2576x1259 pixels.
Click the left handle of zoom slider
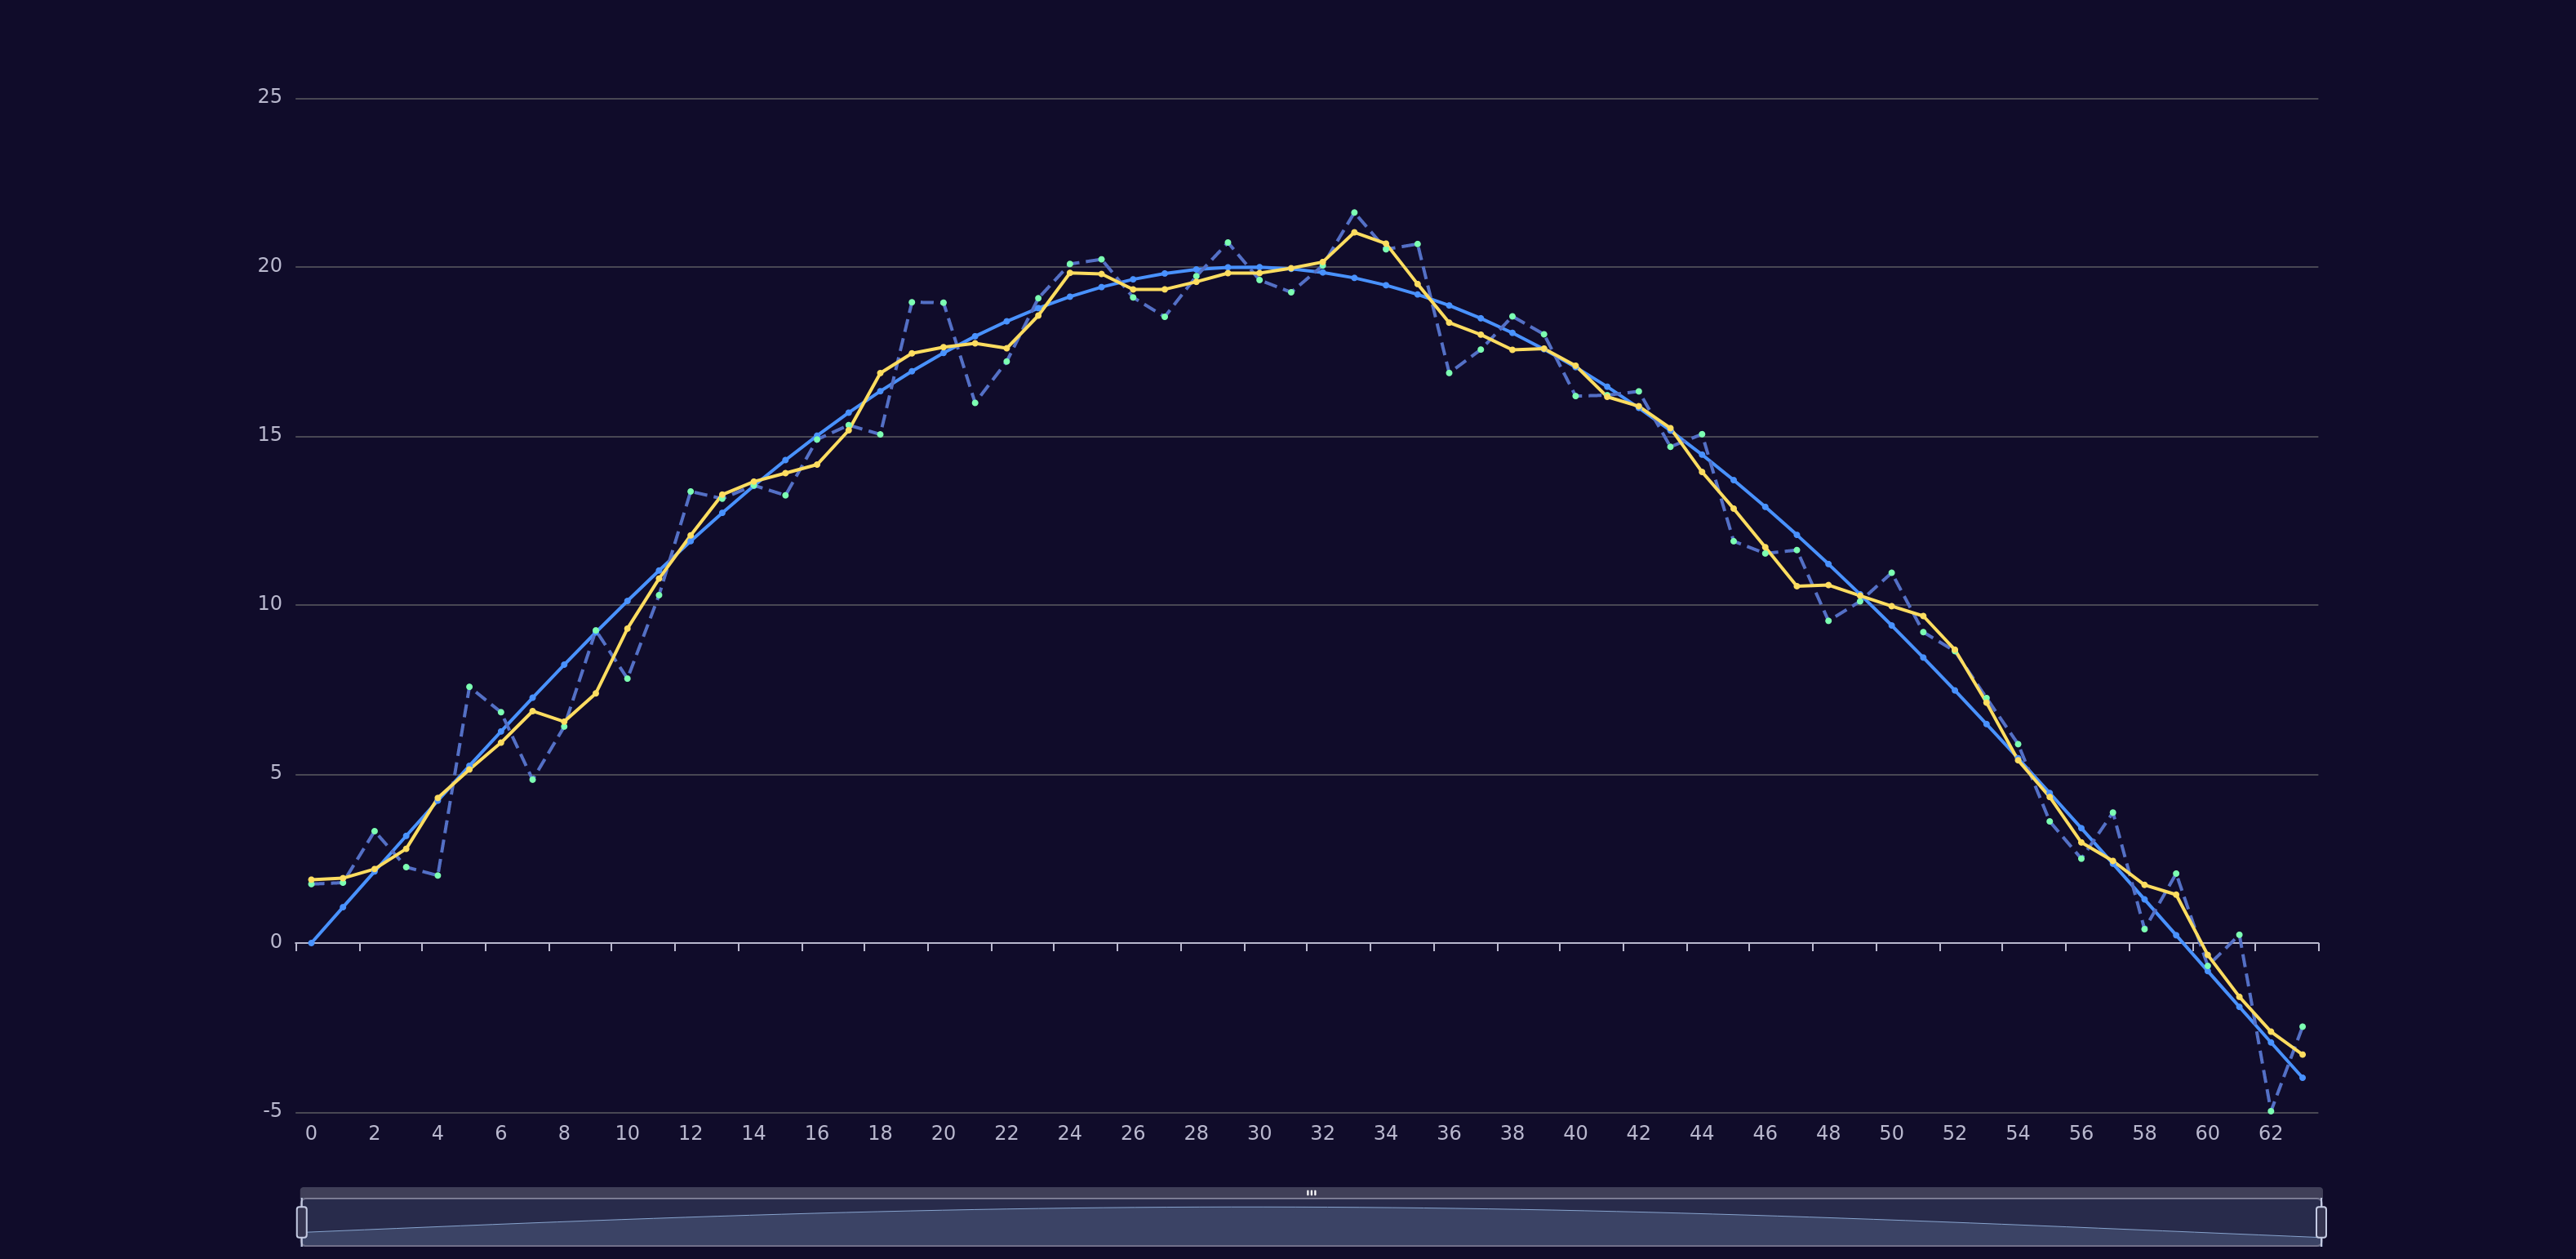click(302, 1221)
